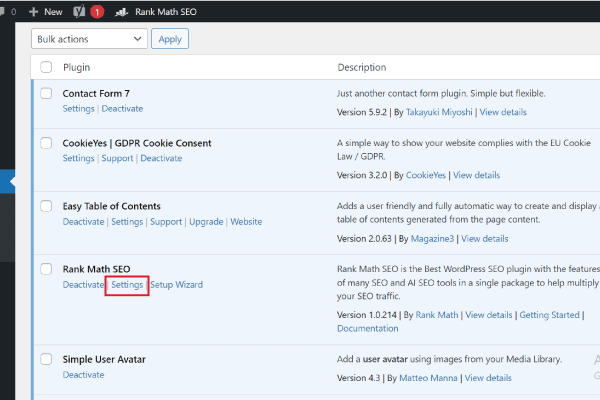The width and height of the screenshot is (600, 400).
Task: Click the Rank Math author link
Action: point(437,315)
